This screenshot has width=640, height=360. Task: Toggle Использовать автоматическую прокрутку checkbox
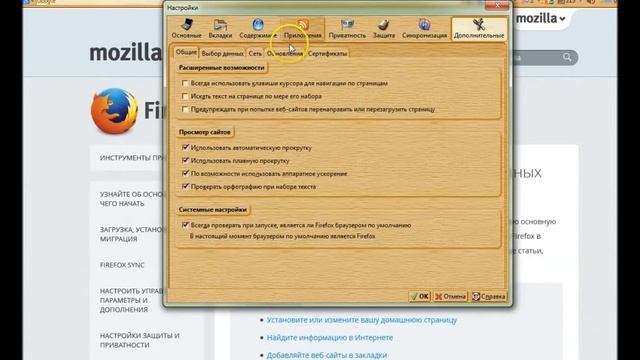pos(185,147)
